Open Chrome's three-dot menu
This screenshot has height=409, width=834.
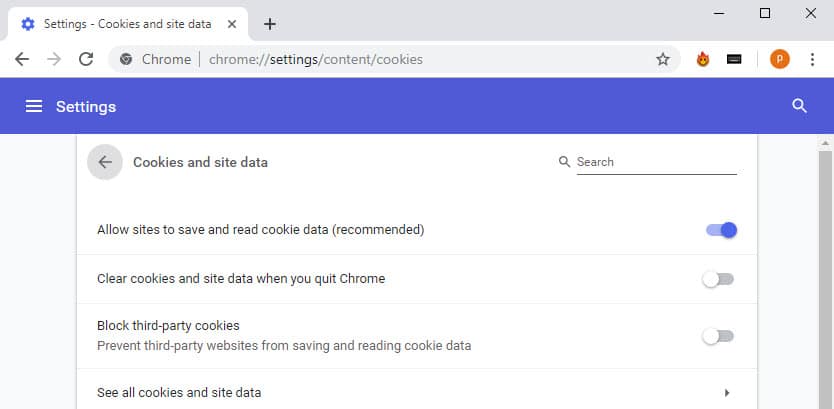point(812,59)
